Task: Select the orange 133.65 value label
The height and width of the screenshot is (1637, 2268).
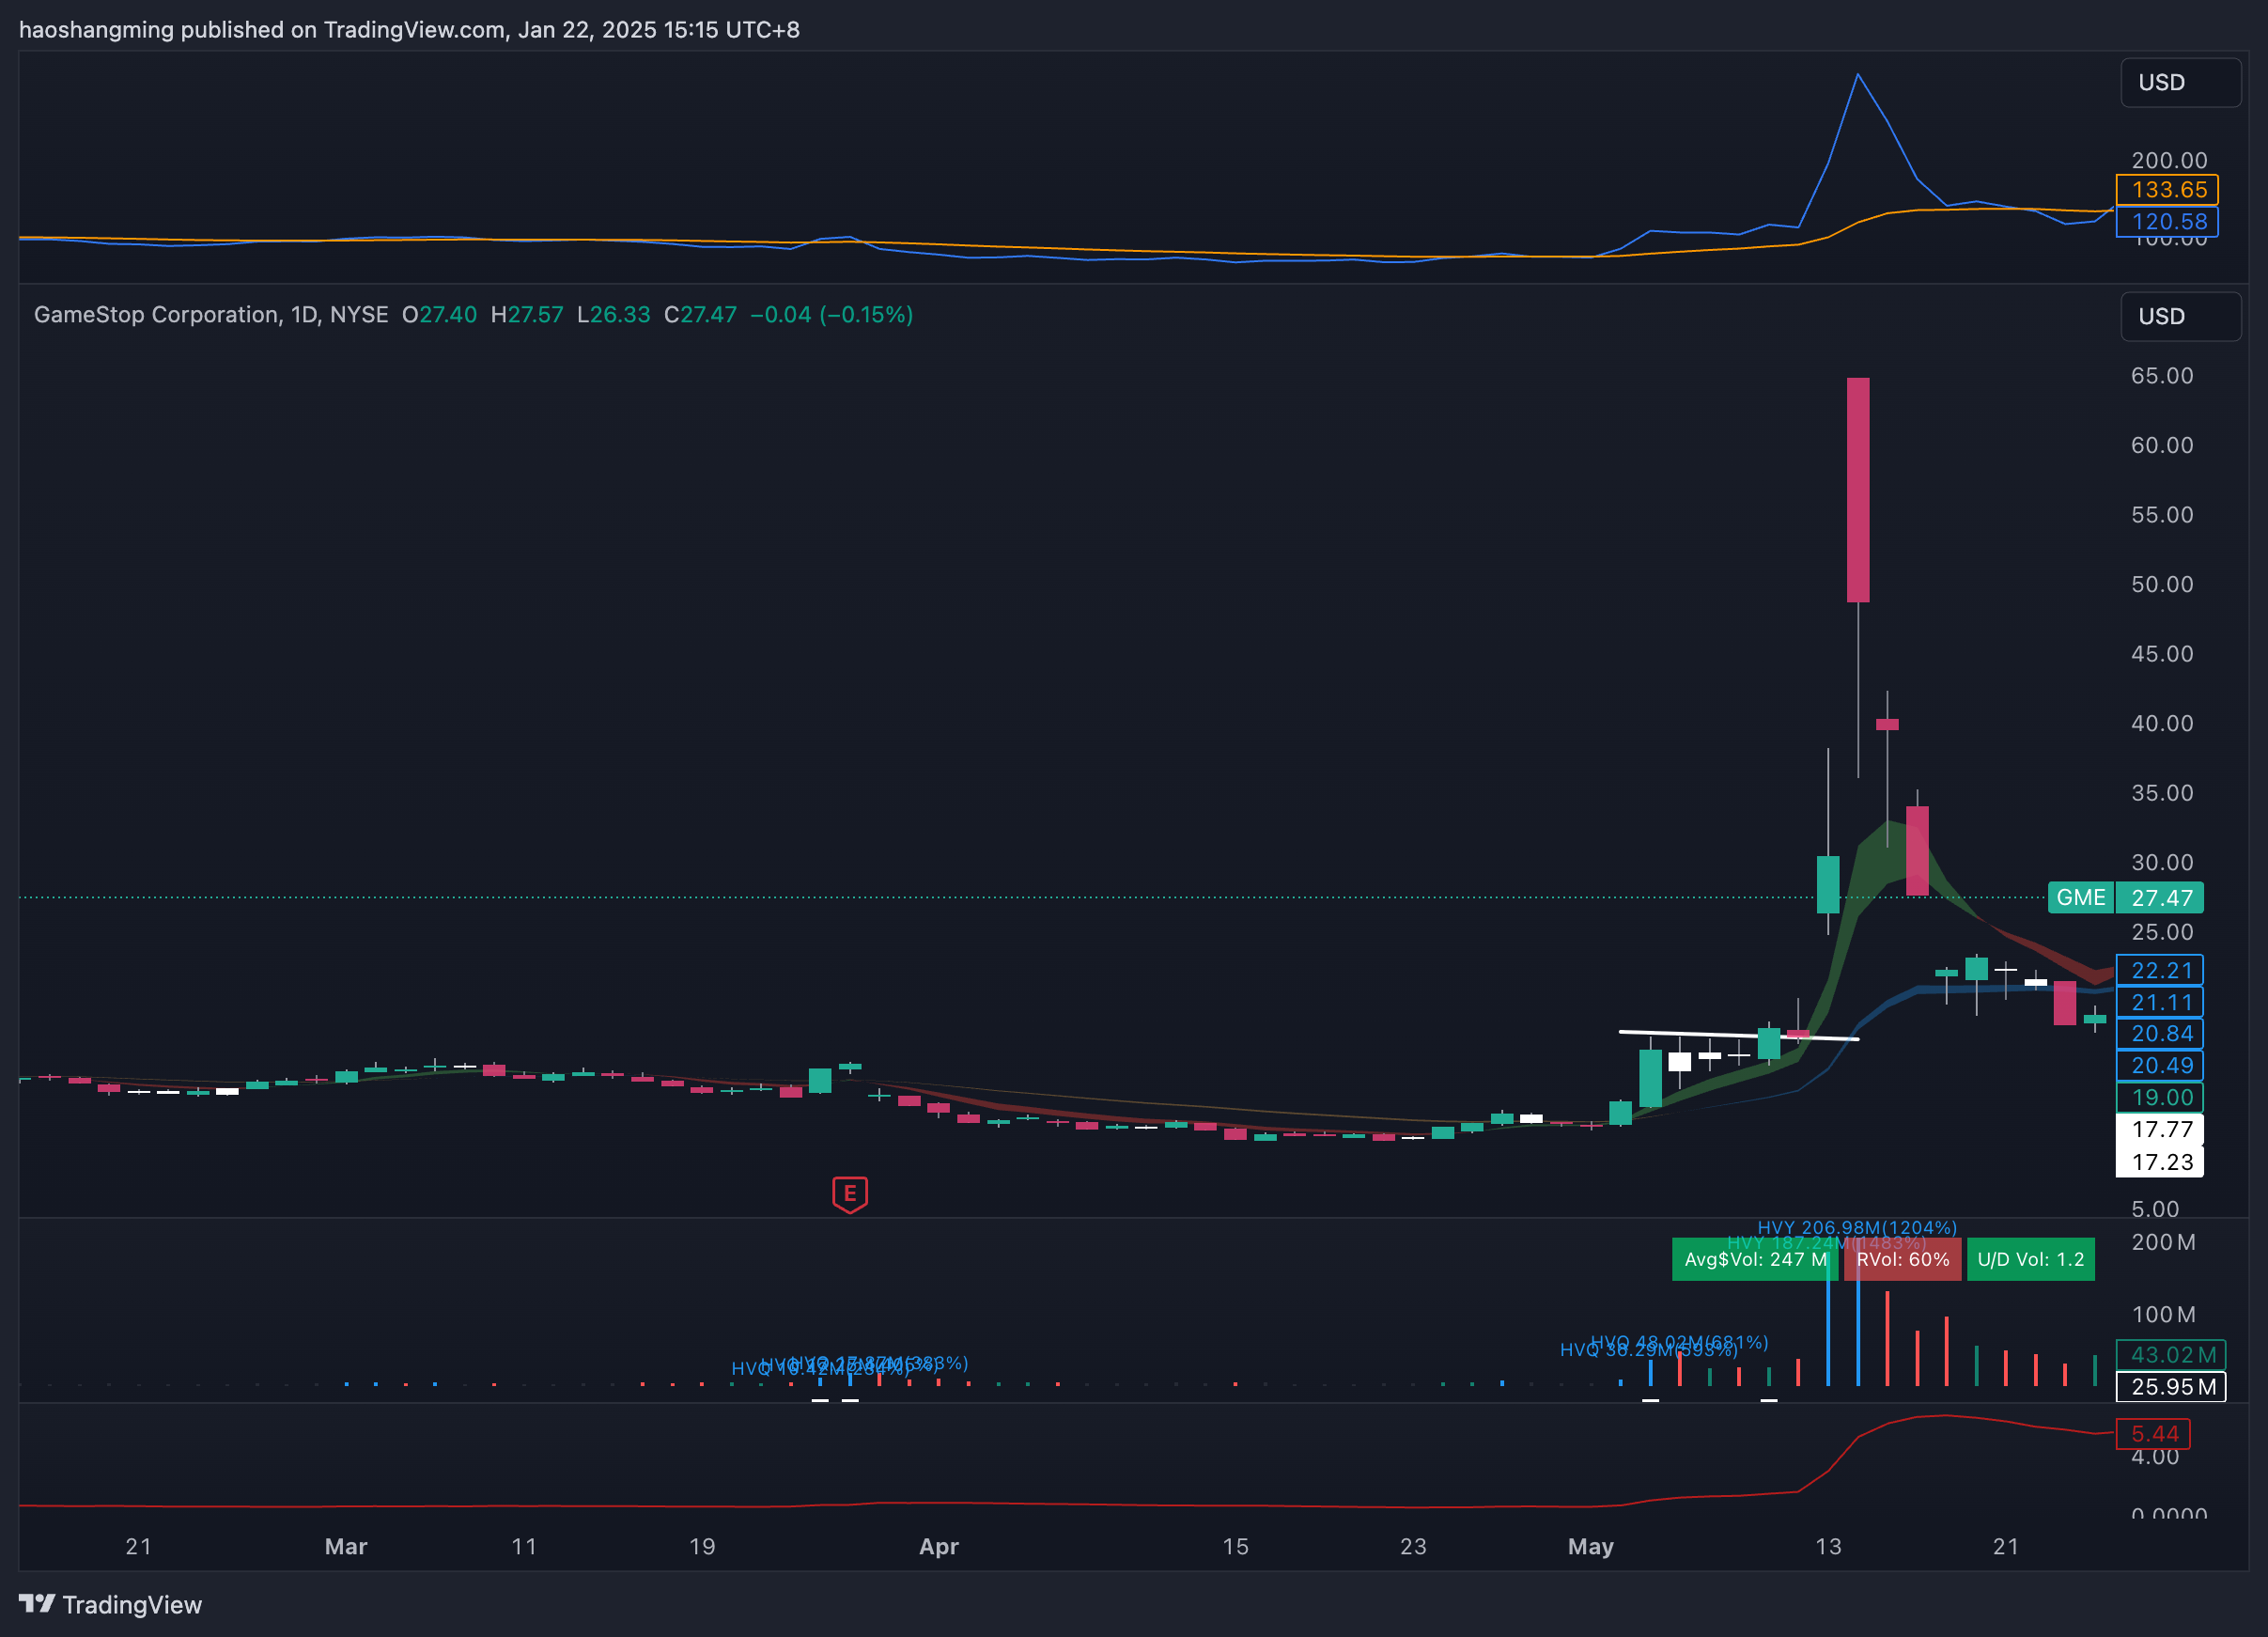Action: [2166, 189]
